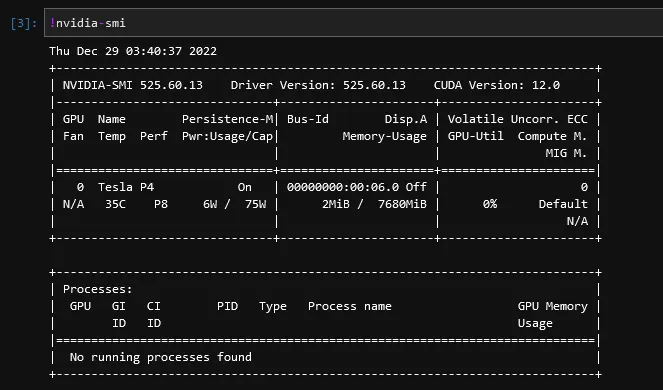Click the PID column header
Image resolution: width=663 pixels, height=390 pixels.
pyautogui.click(x=227, y=306)
